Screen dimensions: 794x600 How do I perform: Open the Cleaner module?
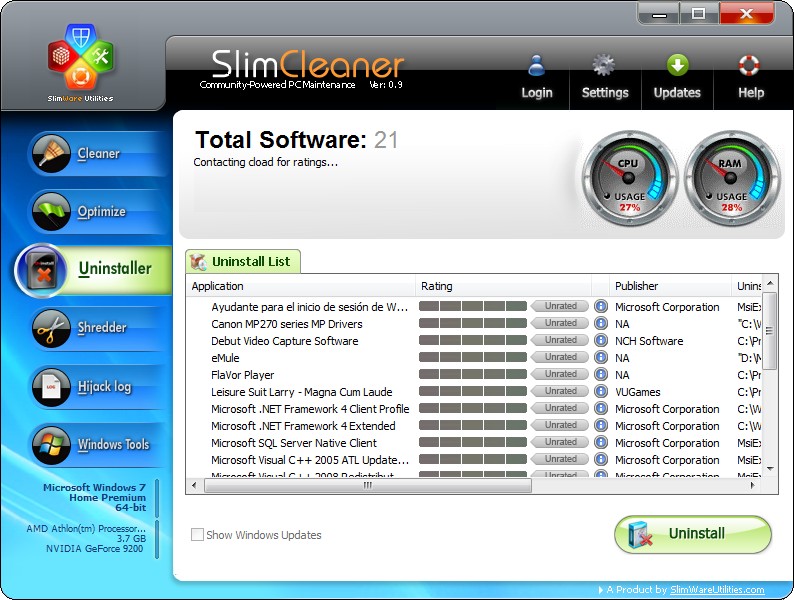click(x=99, y=153)
